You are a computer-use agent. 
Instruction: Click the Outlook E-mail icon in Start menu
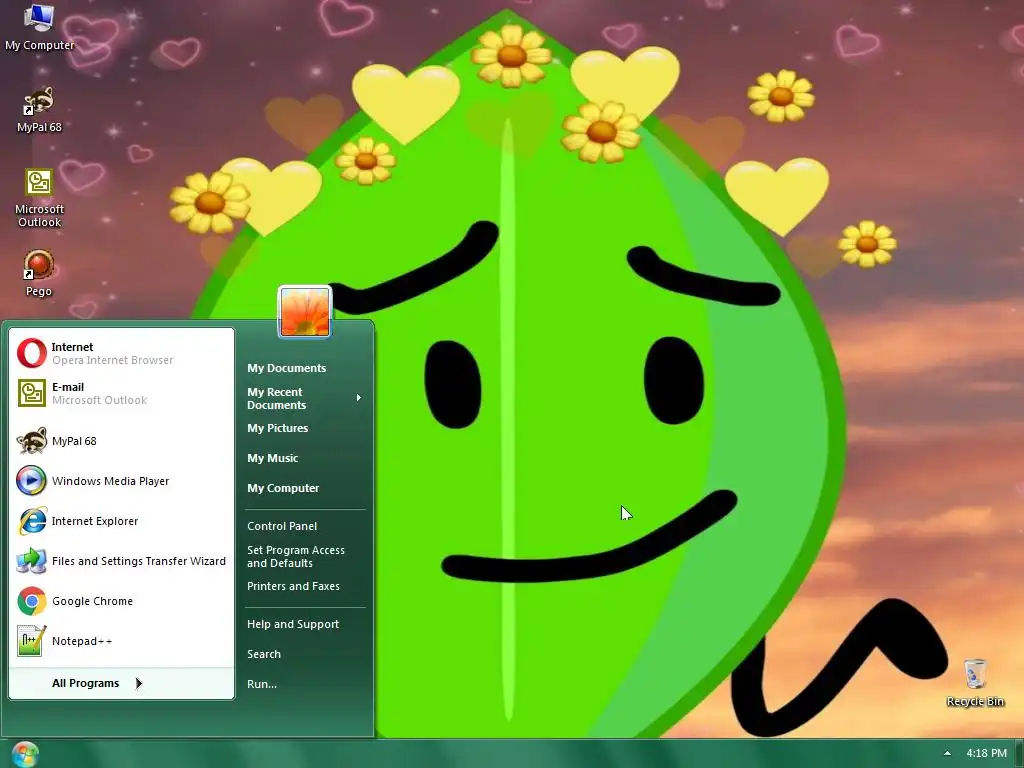click(31, 393)
